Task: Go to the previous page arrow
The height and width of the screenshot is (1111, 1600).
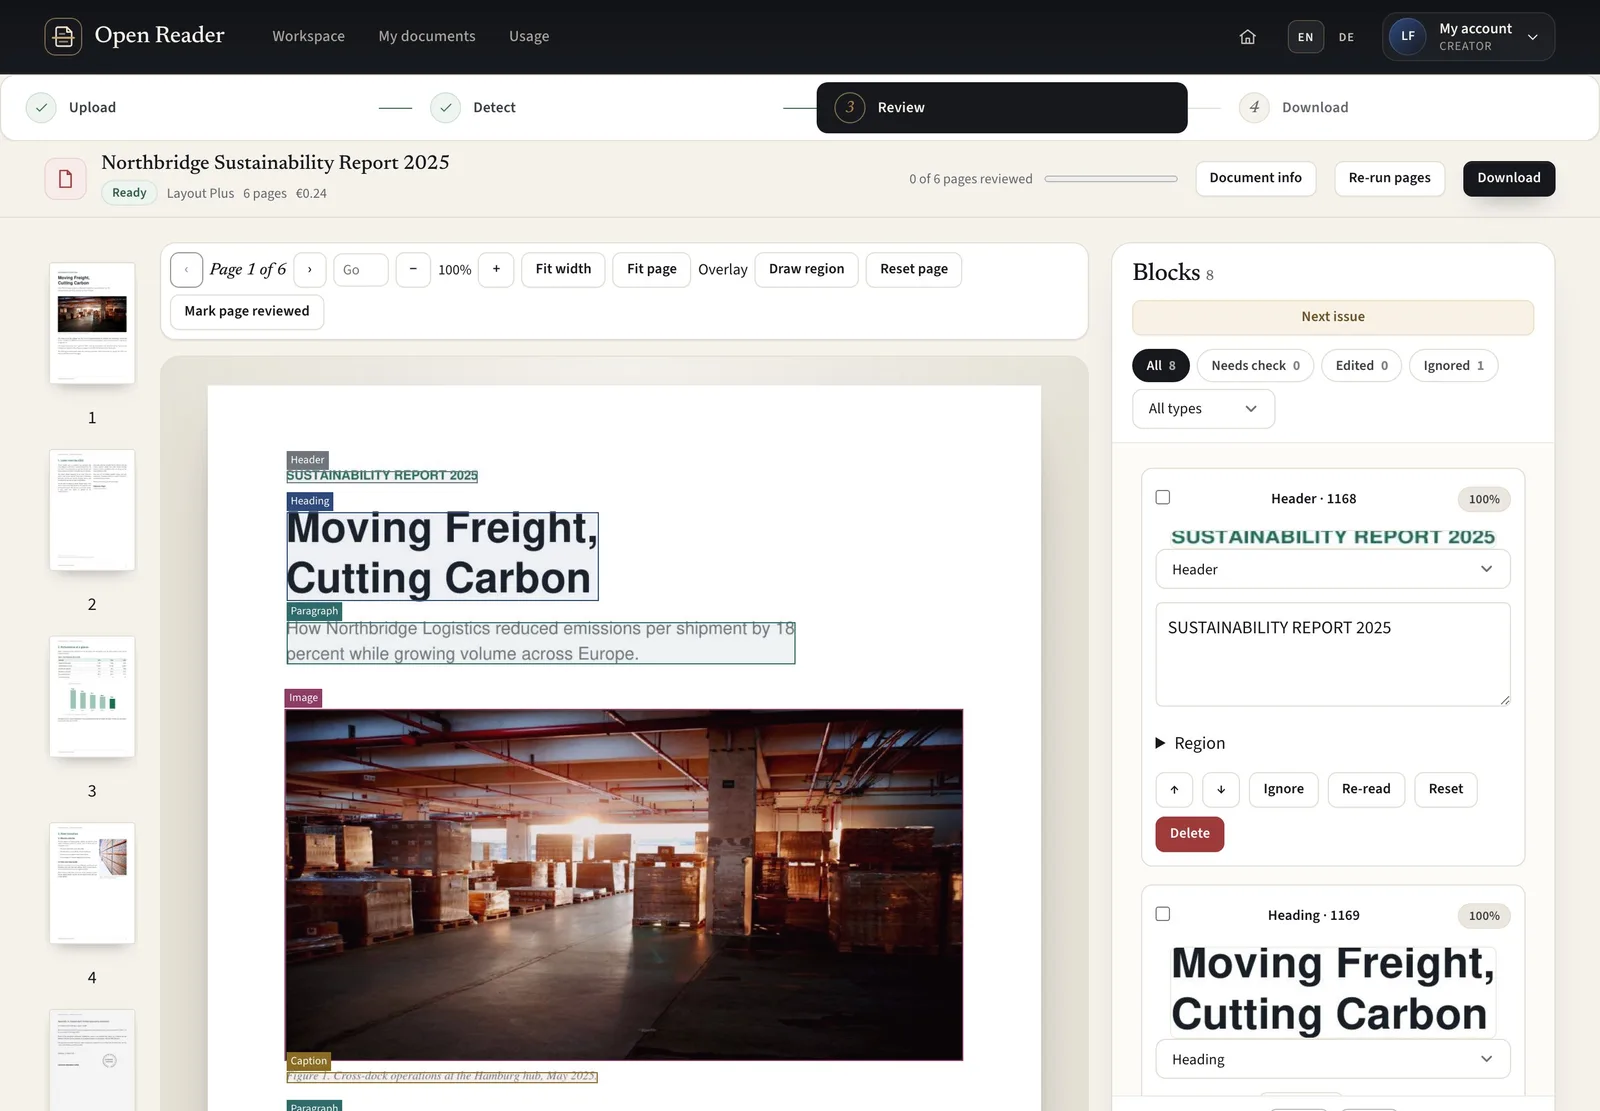Action: click(x=186, y=270)
